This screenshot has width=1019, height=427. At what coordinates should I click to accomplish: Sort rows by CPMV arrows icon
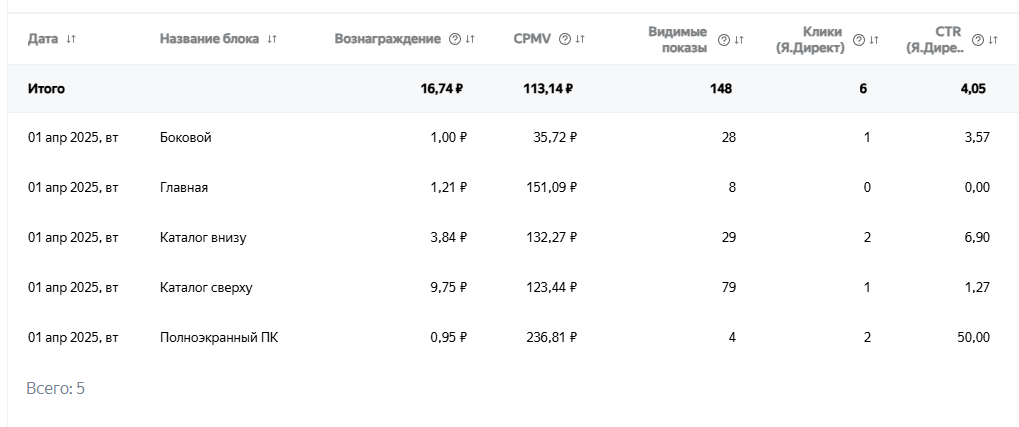pyautogui.click(x=580, y=39)
